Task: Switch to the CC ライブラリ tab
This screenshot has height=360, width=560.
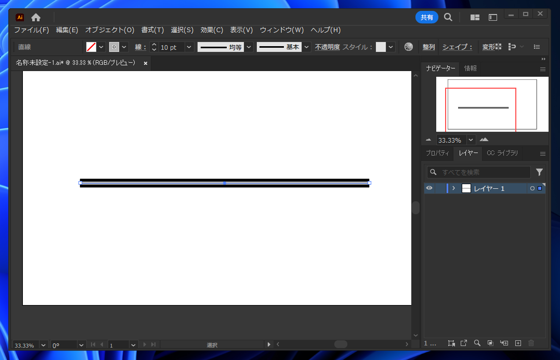Action: coord(502,153)
